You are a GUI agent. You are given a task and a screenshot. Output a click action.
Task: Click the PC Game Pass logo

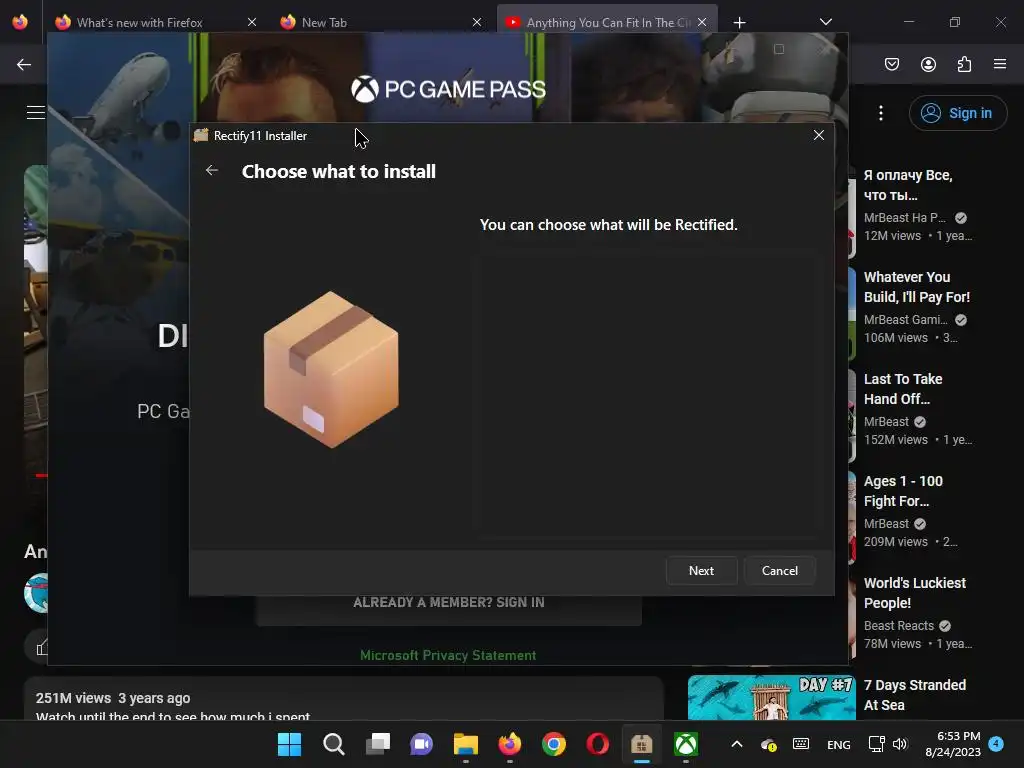tap(448, 89)
